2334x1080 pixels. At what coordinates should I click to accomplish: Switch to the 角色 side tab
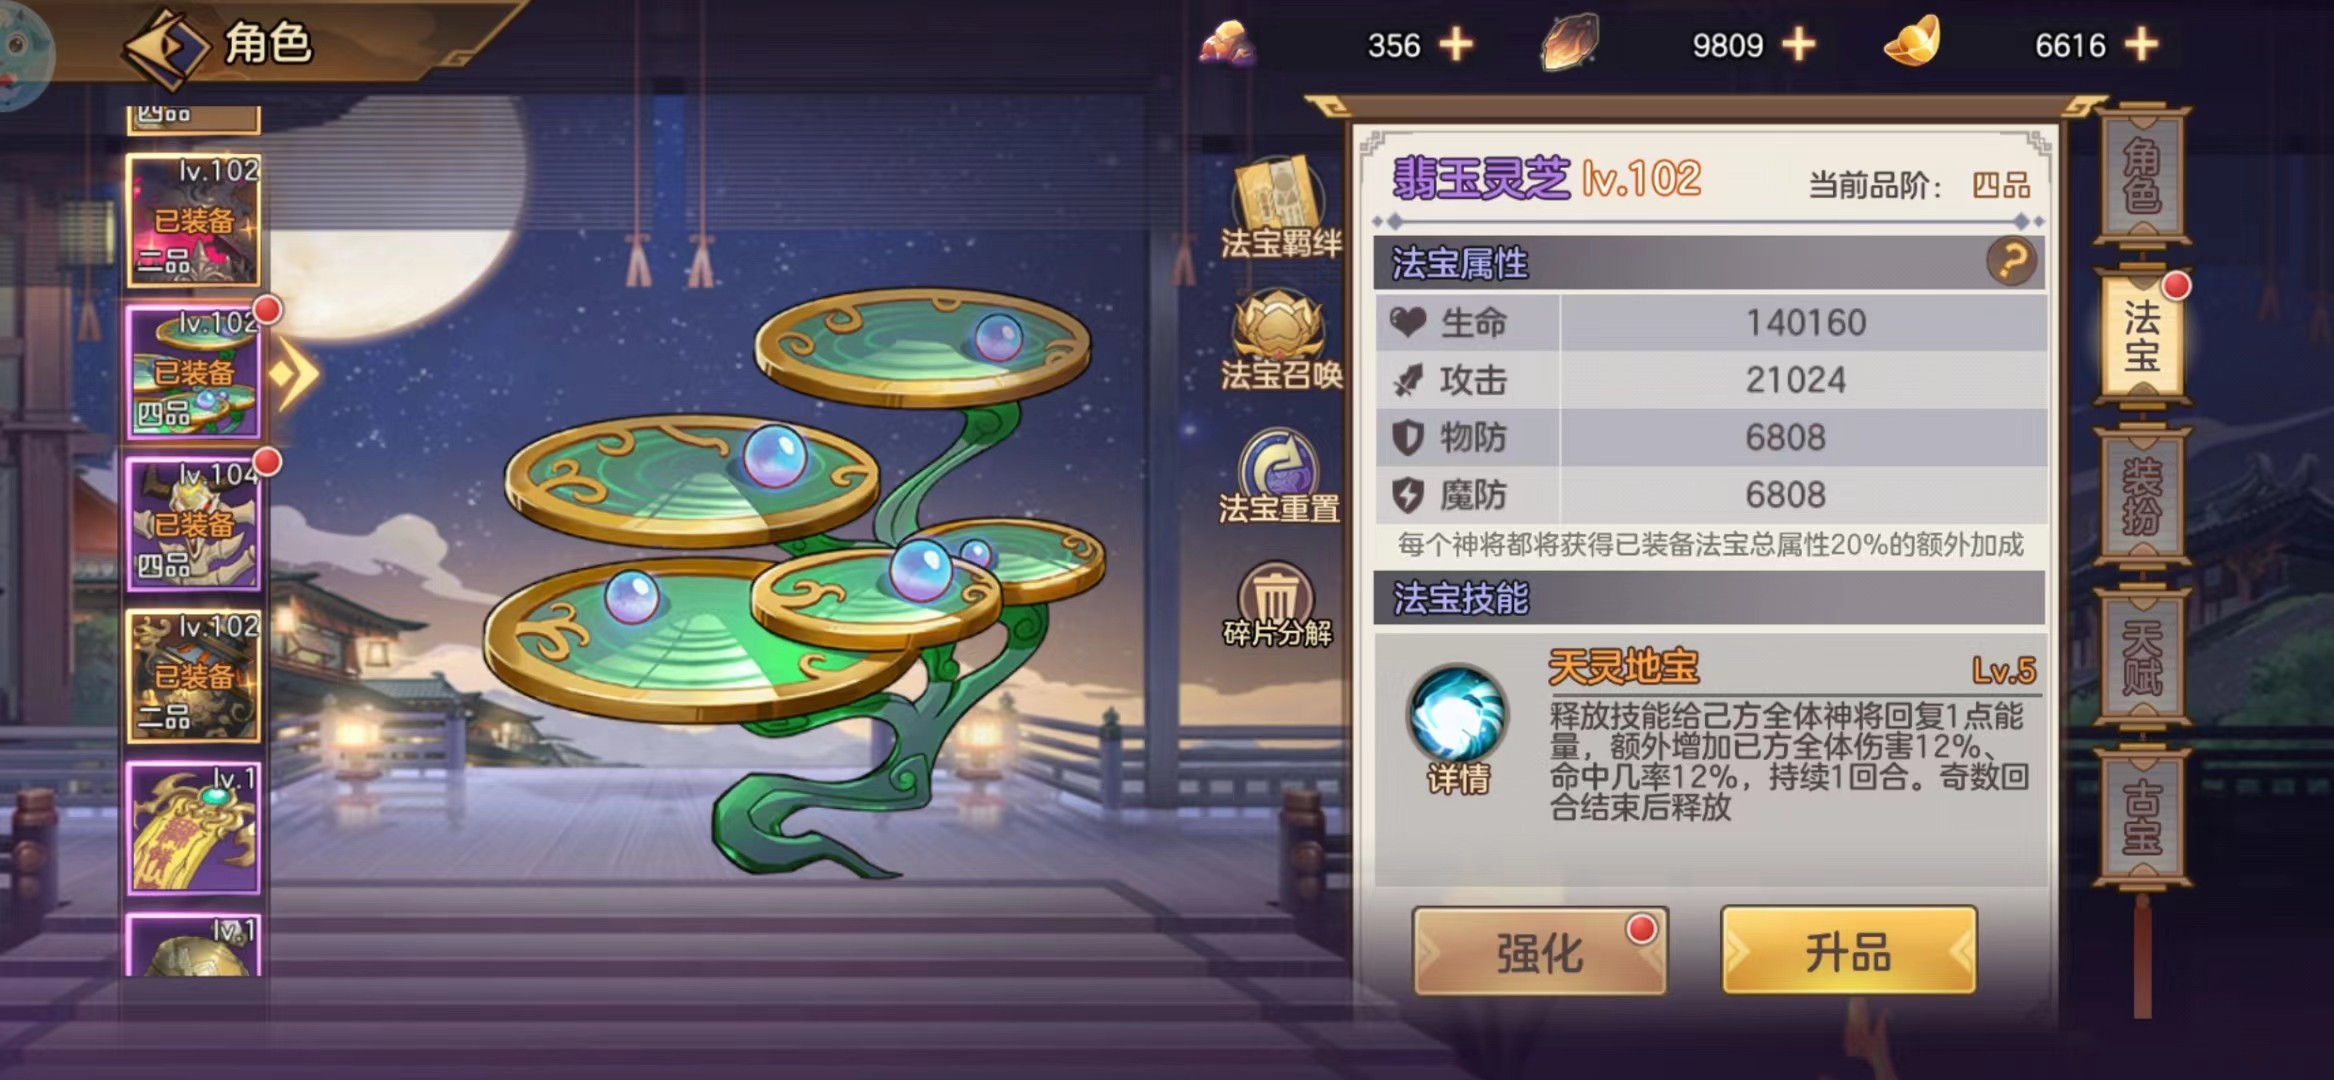point(2142,175)
